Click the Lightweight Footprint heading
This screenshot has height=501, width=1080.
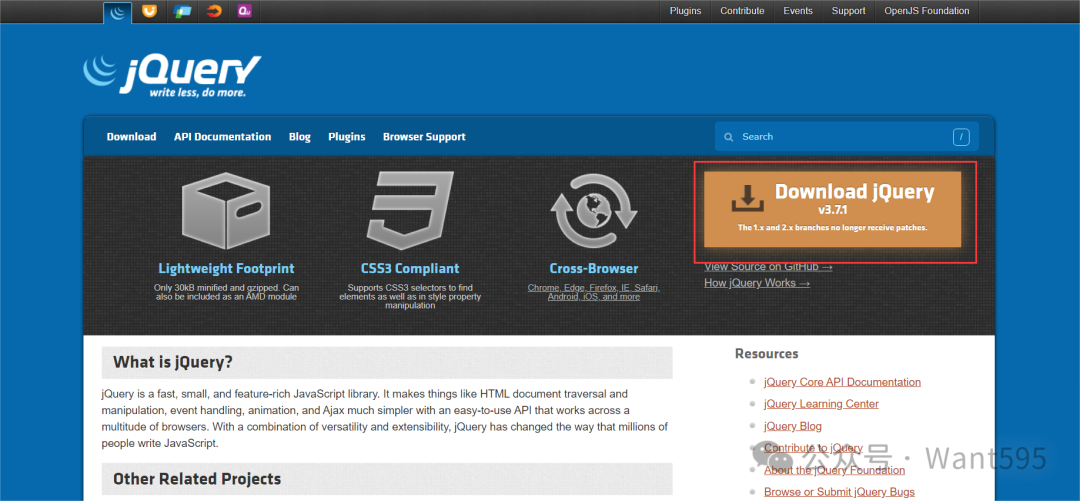[227, 269]
